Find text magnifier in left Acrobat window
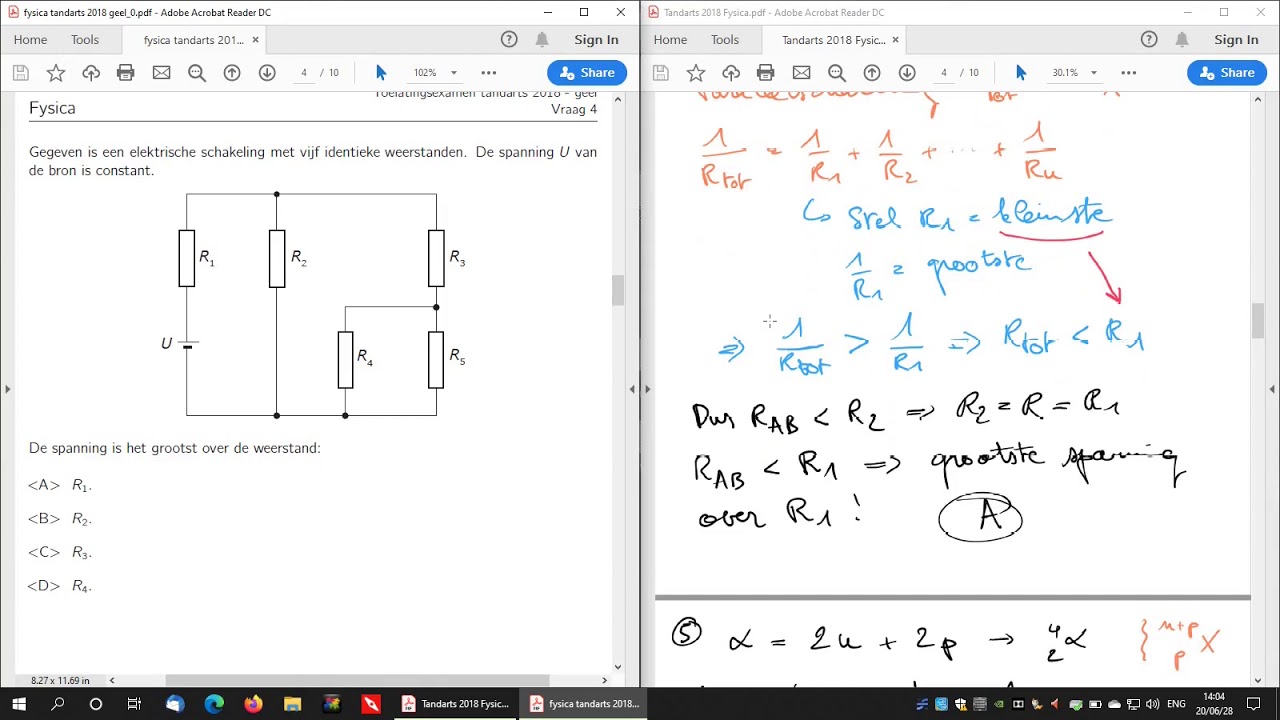The height and width of the screenshot is (720, 1280). (x=197, y=73)
